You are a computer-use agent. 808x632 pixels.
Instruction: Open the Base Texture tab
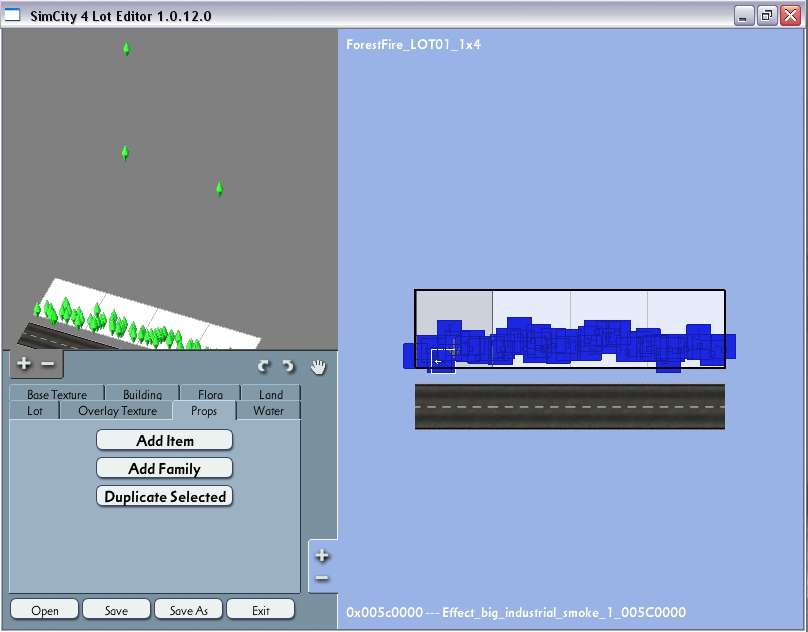(x=57, y=394)
